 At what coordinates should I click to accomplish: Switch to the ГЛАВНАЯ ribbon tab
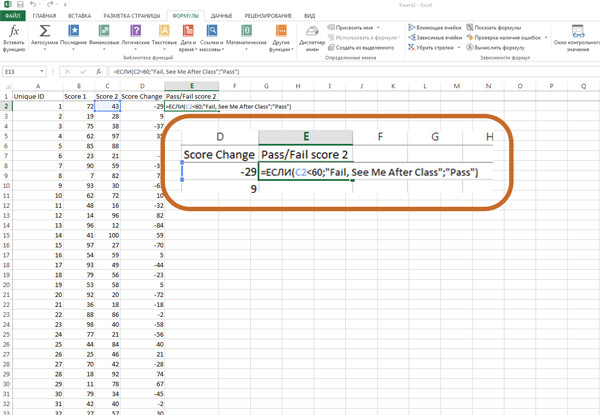click(x=44, y=16)
